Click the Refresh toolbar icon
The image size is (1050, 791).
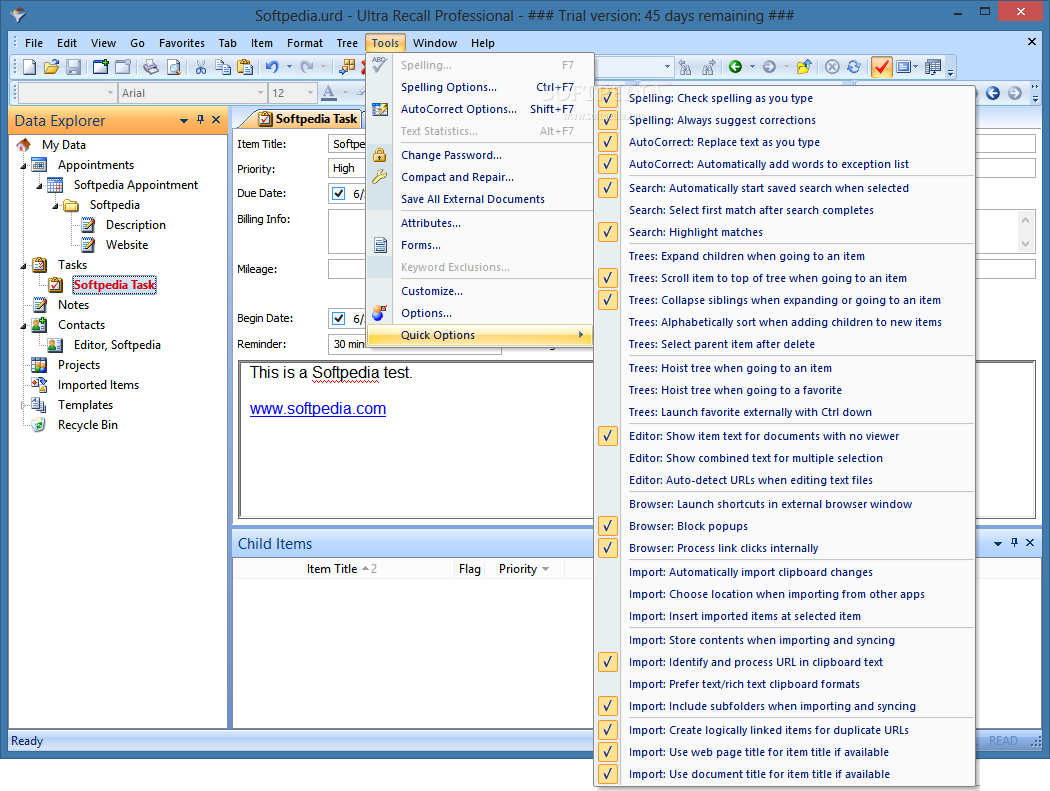(x=854, y=67)
